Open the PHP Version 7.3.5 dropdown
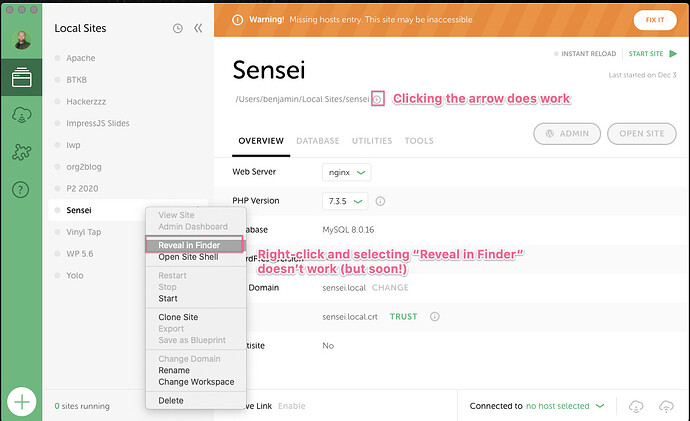This screenshot has height=421, width=690. pyautogui.click(x=345, y=201)
